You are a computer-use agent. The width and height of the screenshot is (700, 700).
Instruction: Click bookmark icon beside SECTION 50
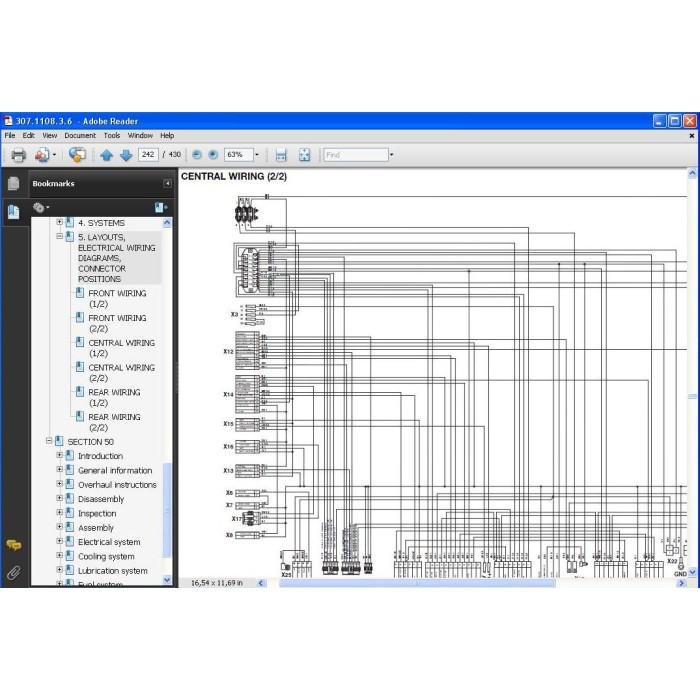tap(59, 442)
